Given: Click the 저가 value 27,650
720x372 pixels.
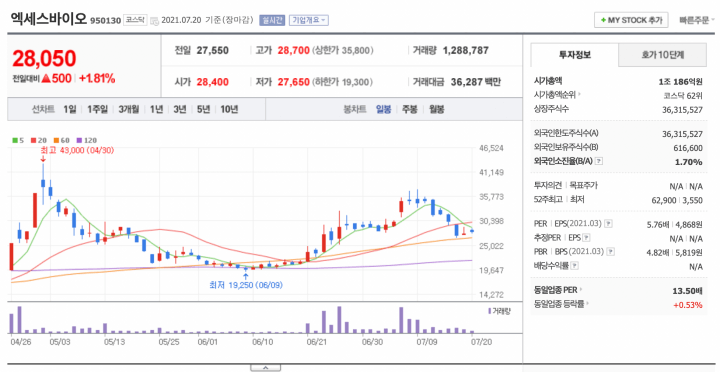Looking at the screenshot, I should (x=293, y=82).
